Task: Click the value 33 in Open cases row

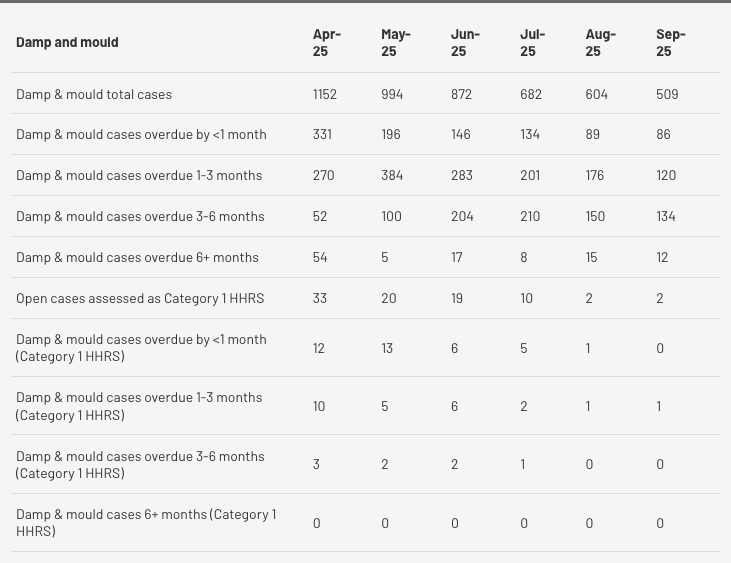Action: pos(320,298)
